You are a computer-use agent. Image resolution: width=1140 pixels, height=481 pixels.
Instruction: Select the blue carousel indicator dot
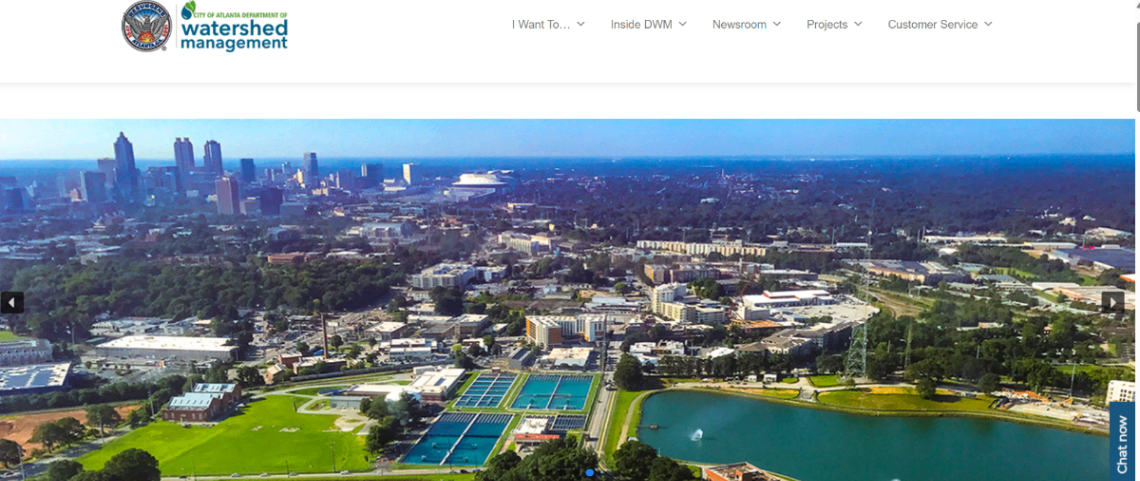click(x=590, y=472)
